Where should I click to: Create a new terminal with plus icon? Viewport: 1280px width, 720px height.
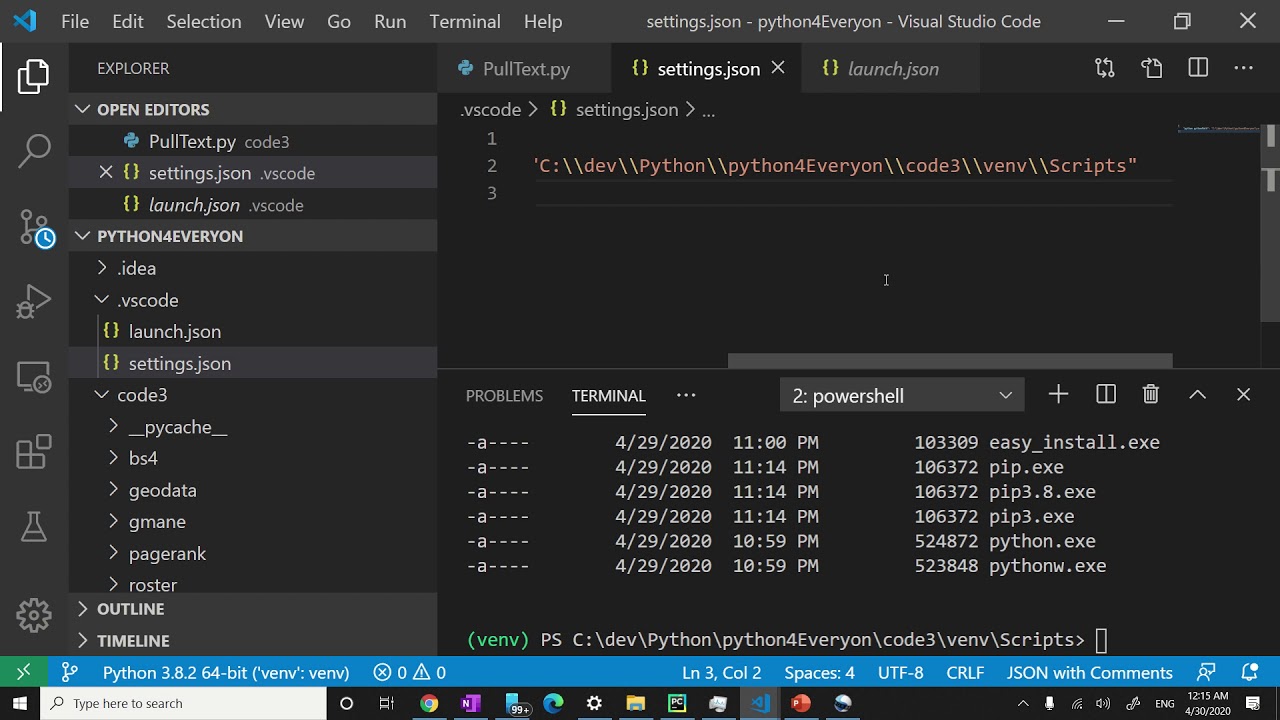click(1058, 395)
